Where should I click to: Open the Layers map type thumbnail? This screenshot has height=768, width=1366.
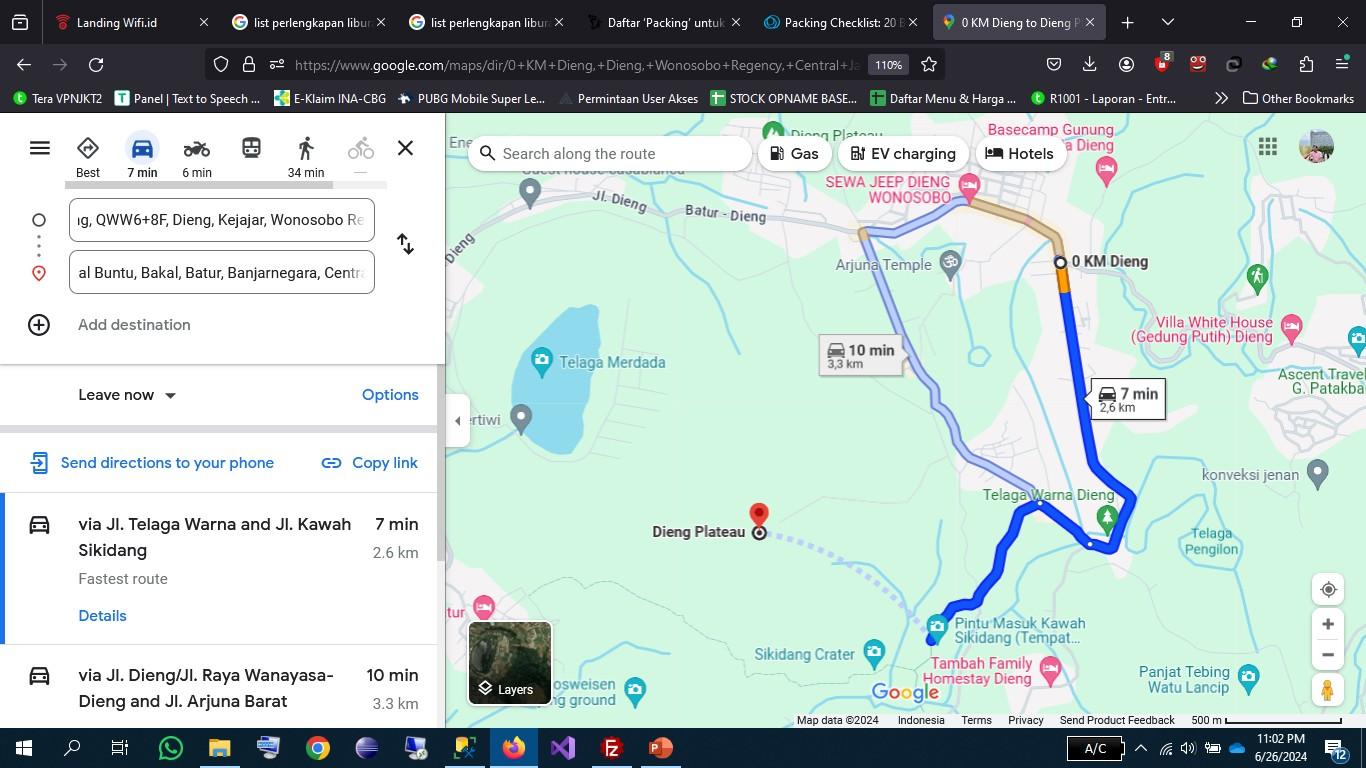pos(510,663)
